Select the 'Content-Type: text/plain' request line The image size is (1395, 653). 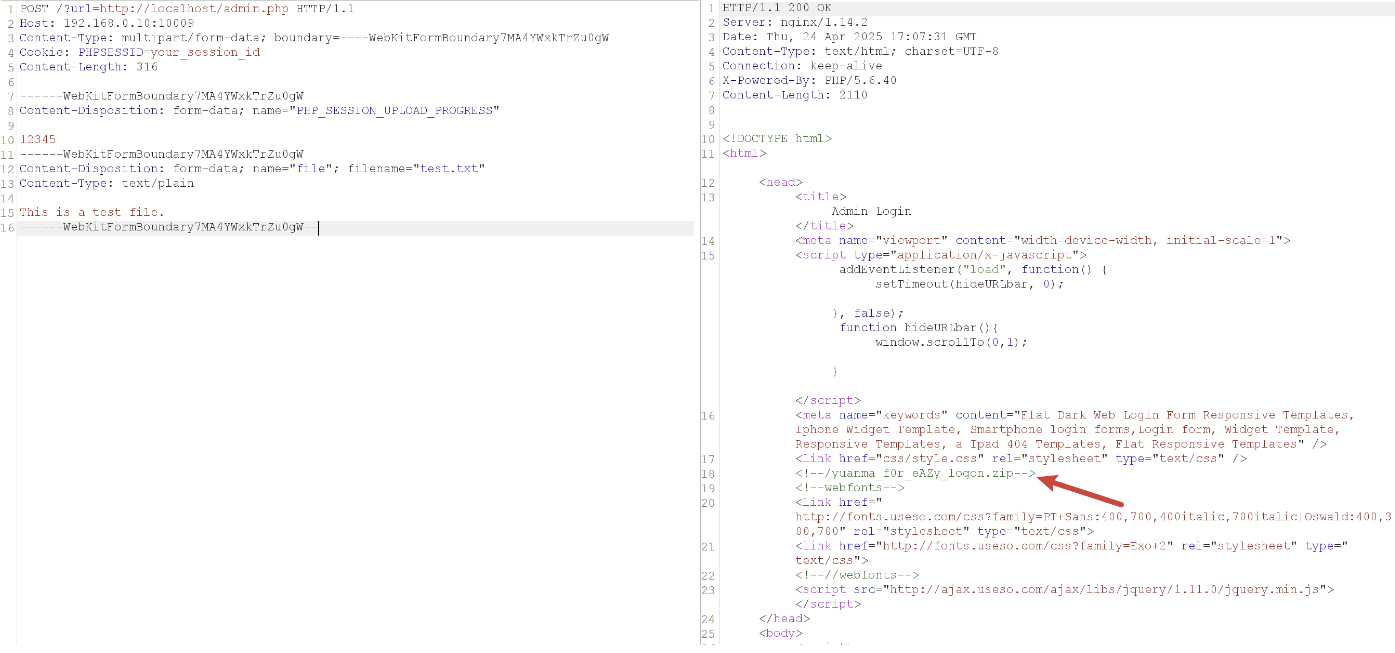(x=106, y=183)
